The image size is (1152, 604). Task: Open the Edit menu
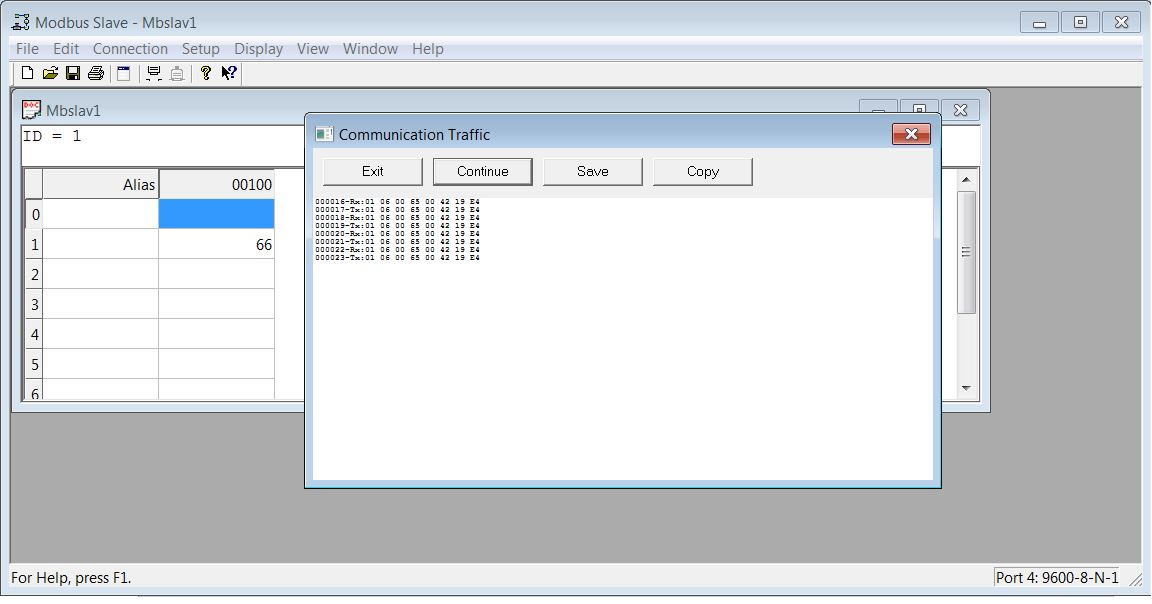click(65, 48)
